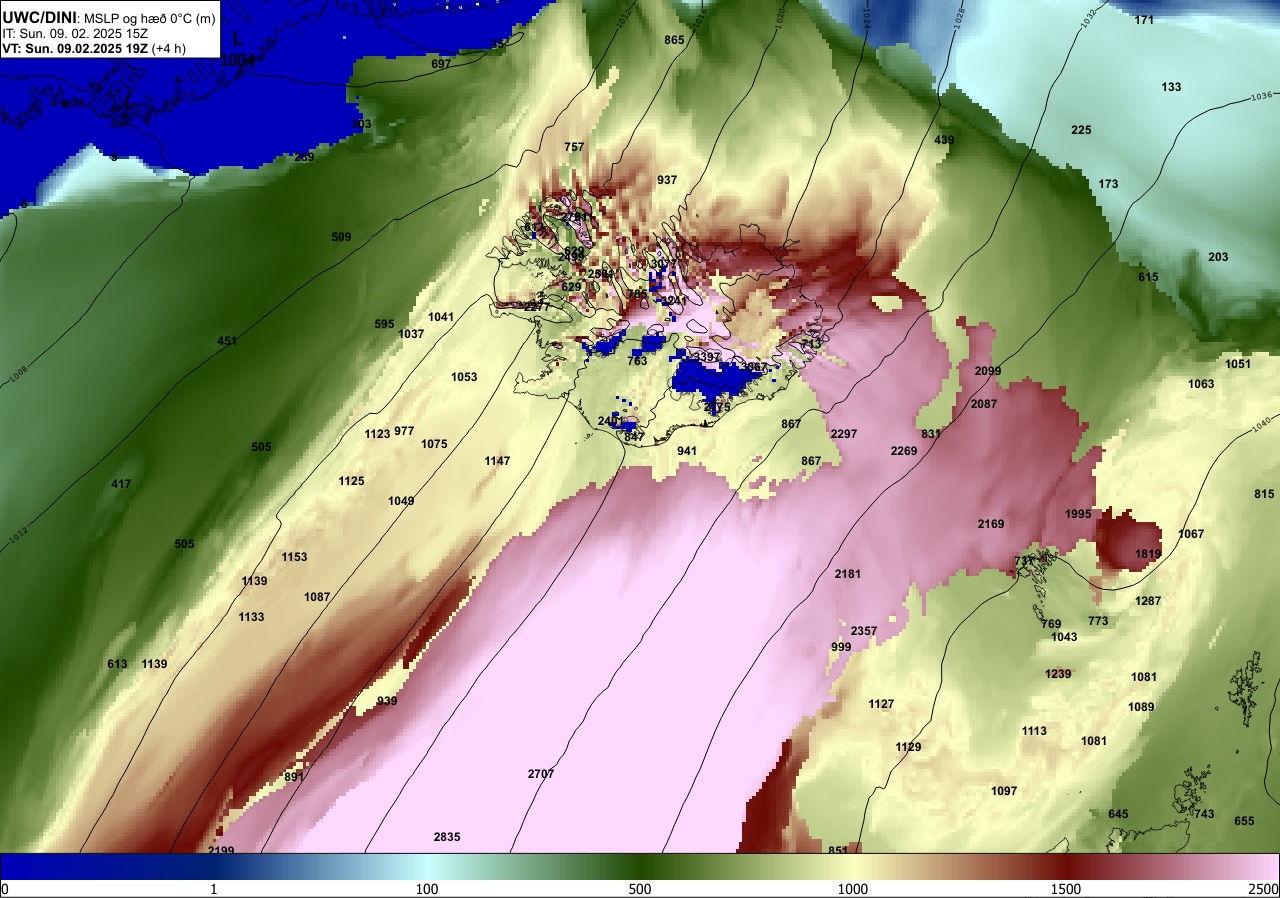This screenshot has height=898, width=1280.
Task: Click the height value 1287
Action: coord(1148,601)
